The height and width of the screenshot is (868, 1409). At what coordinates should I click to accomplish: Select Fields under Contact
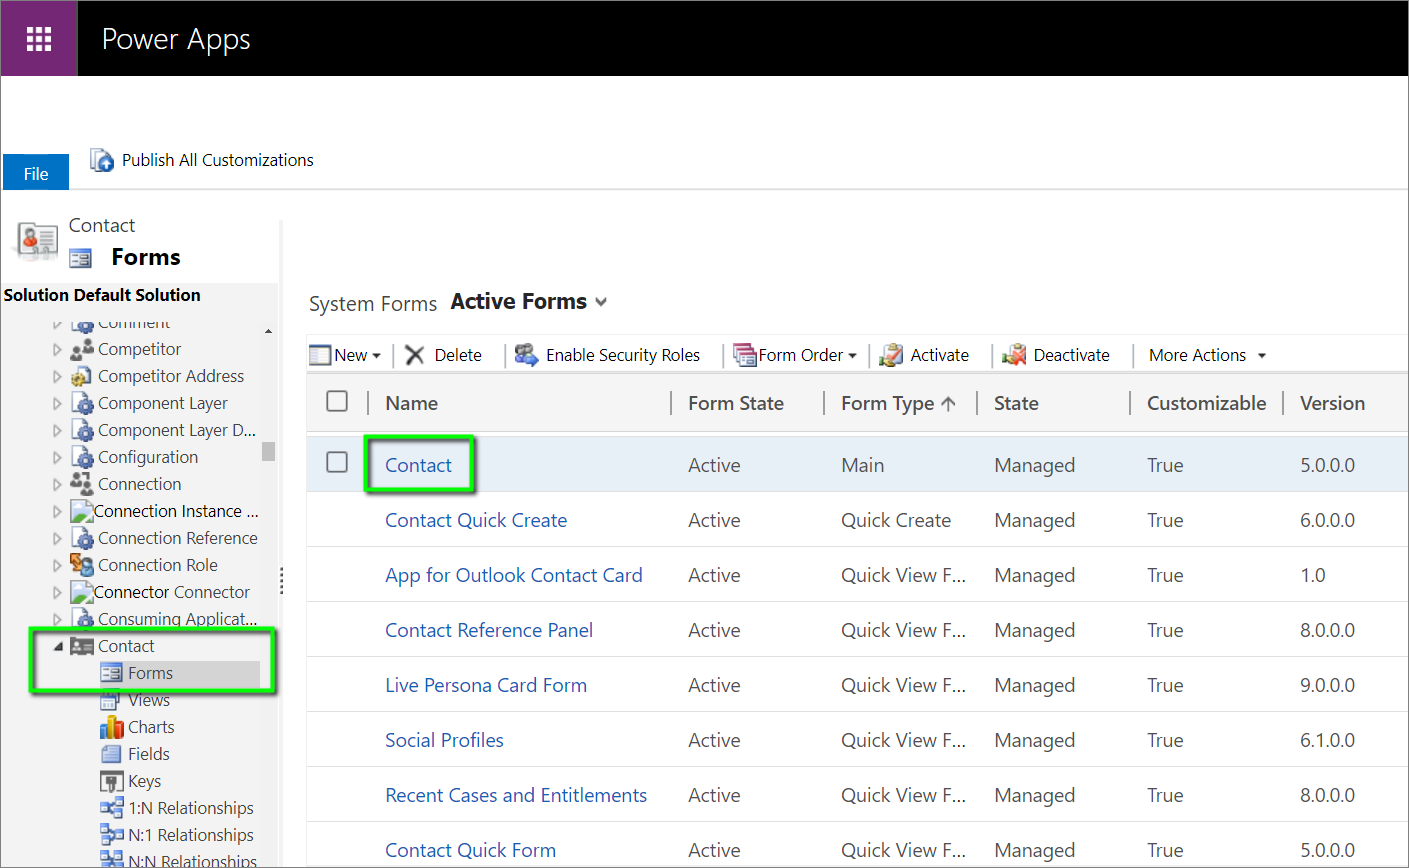click(x=149, y=754)
